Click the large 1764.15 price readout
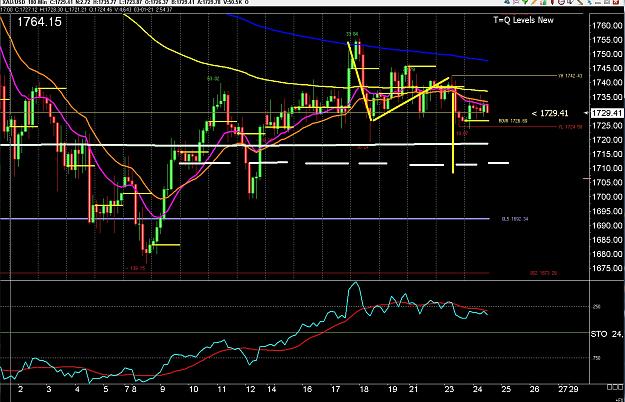625x402 pixels. 39,22
